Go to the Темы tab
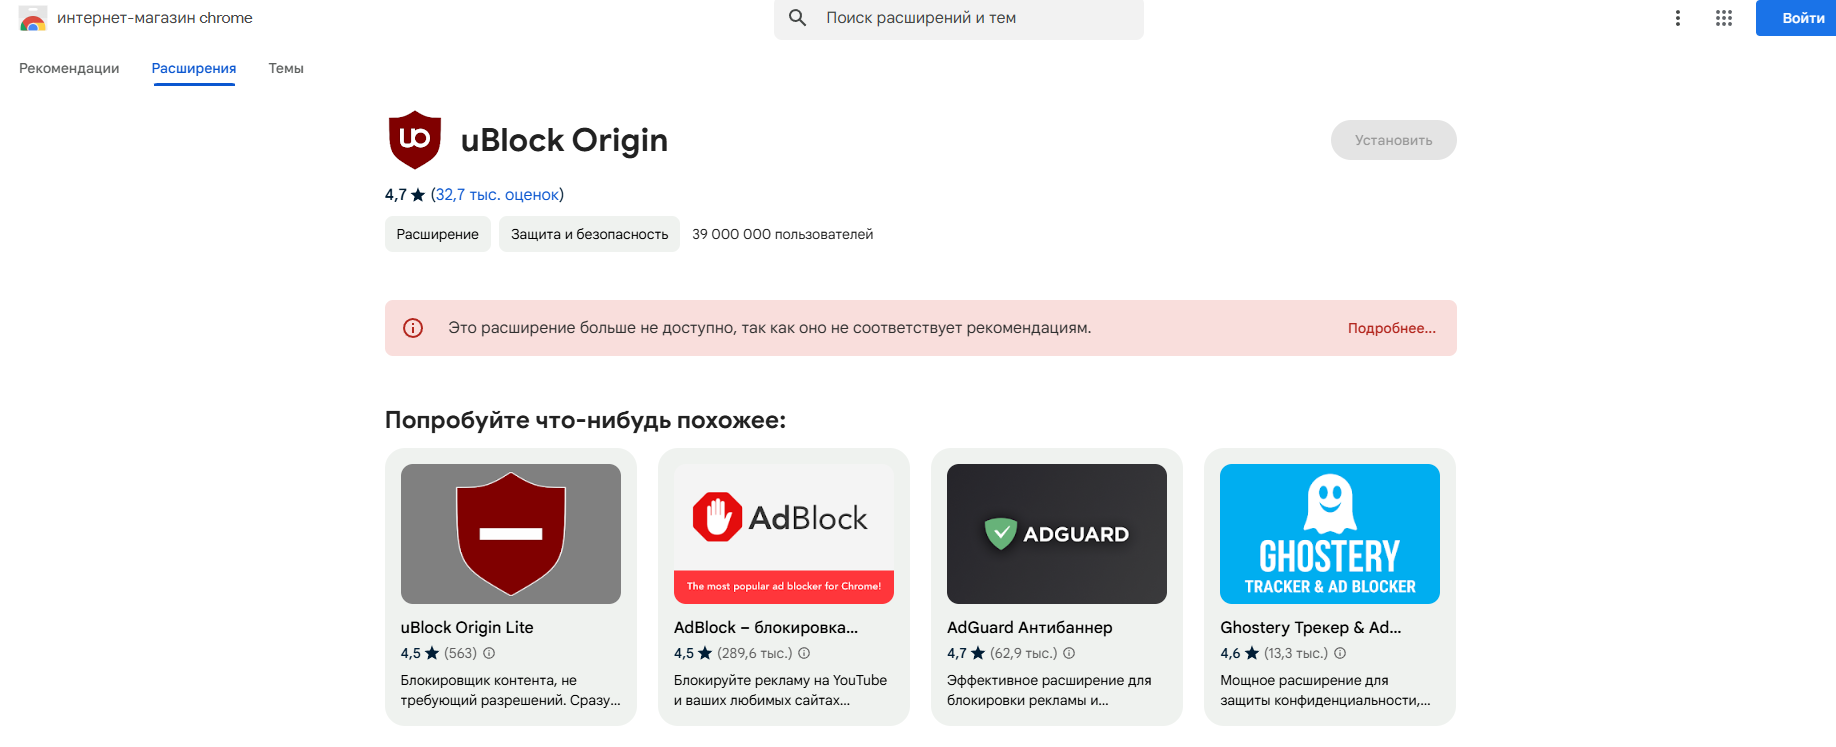 [x=286, y=68]
